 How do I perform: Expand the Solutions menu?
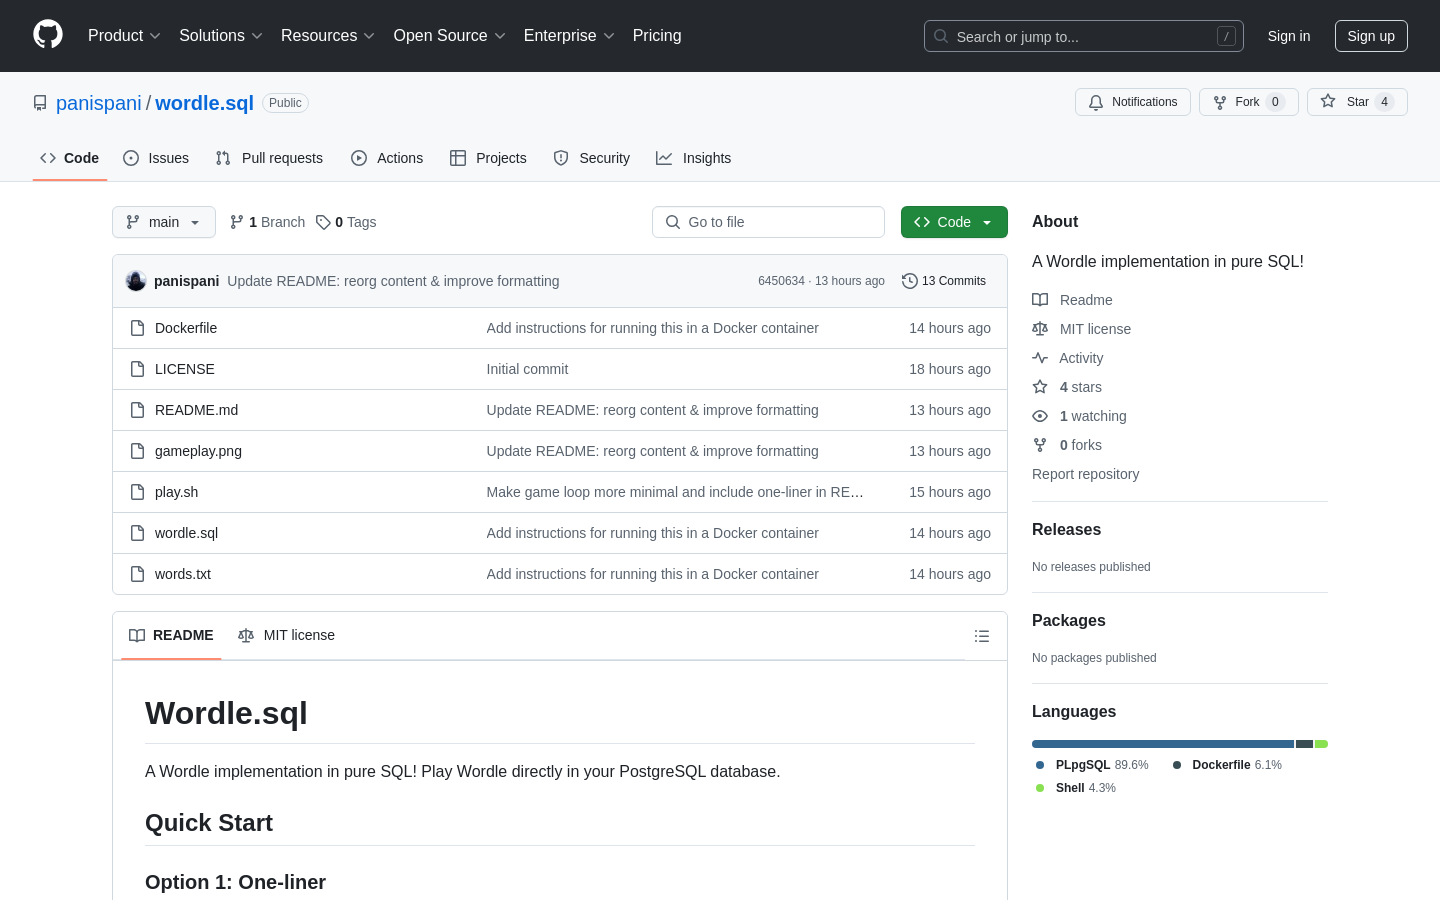[x=221, y=36]
